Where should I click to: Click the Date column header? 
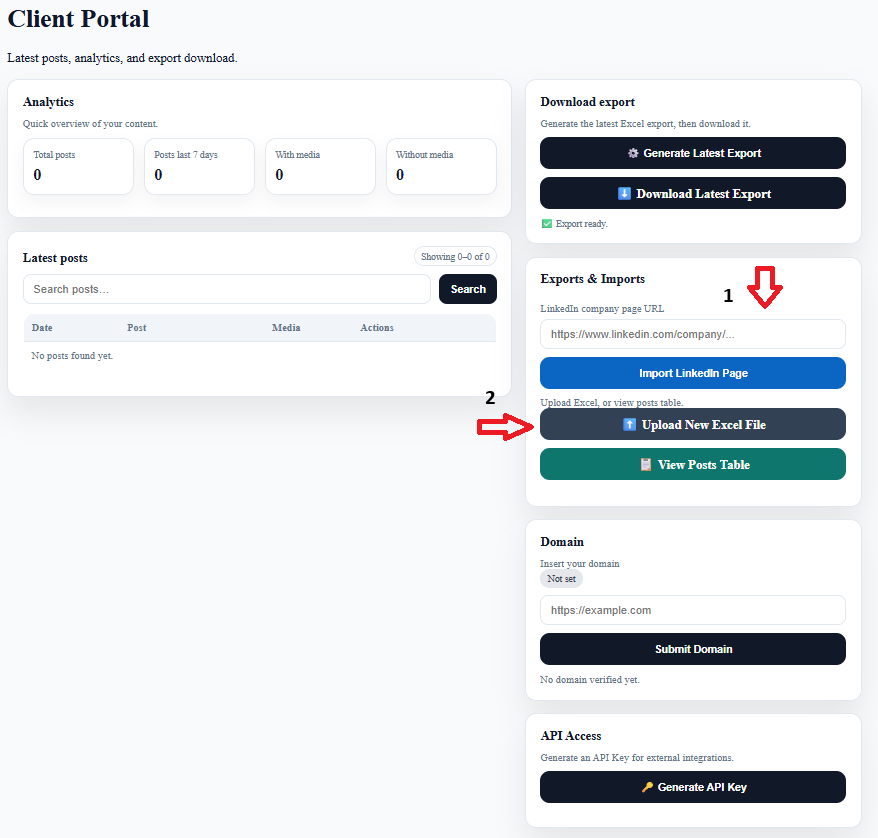42,327
